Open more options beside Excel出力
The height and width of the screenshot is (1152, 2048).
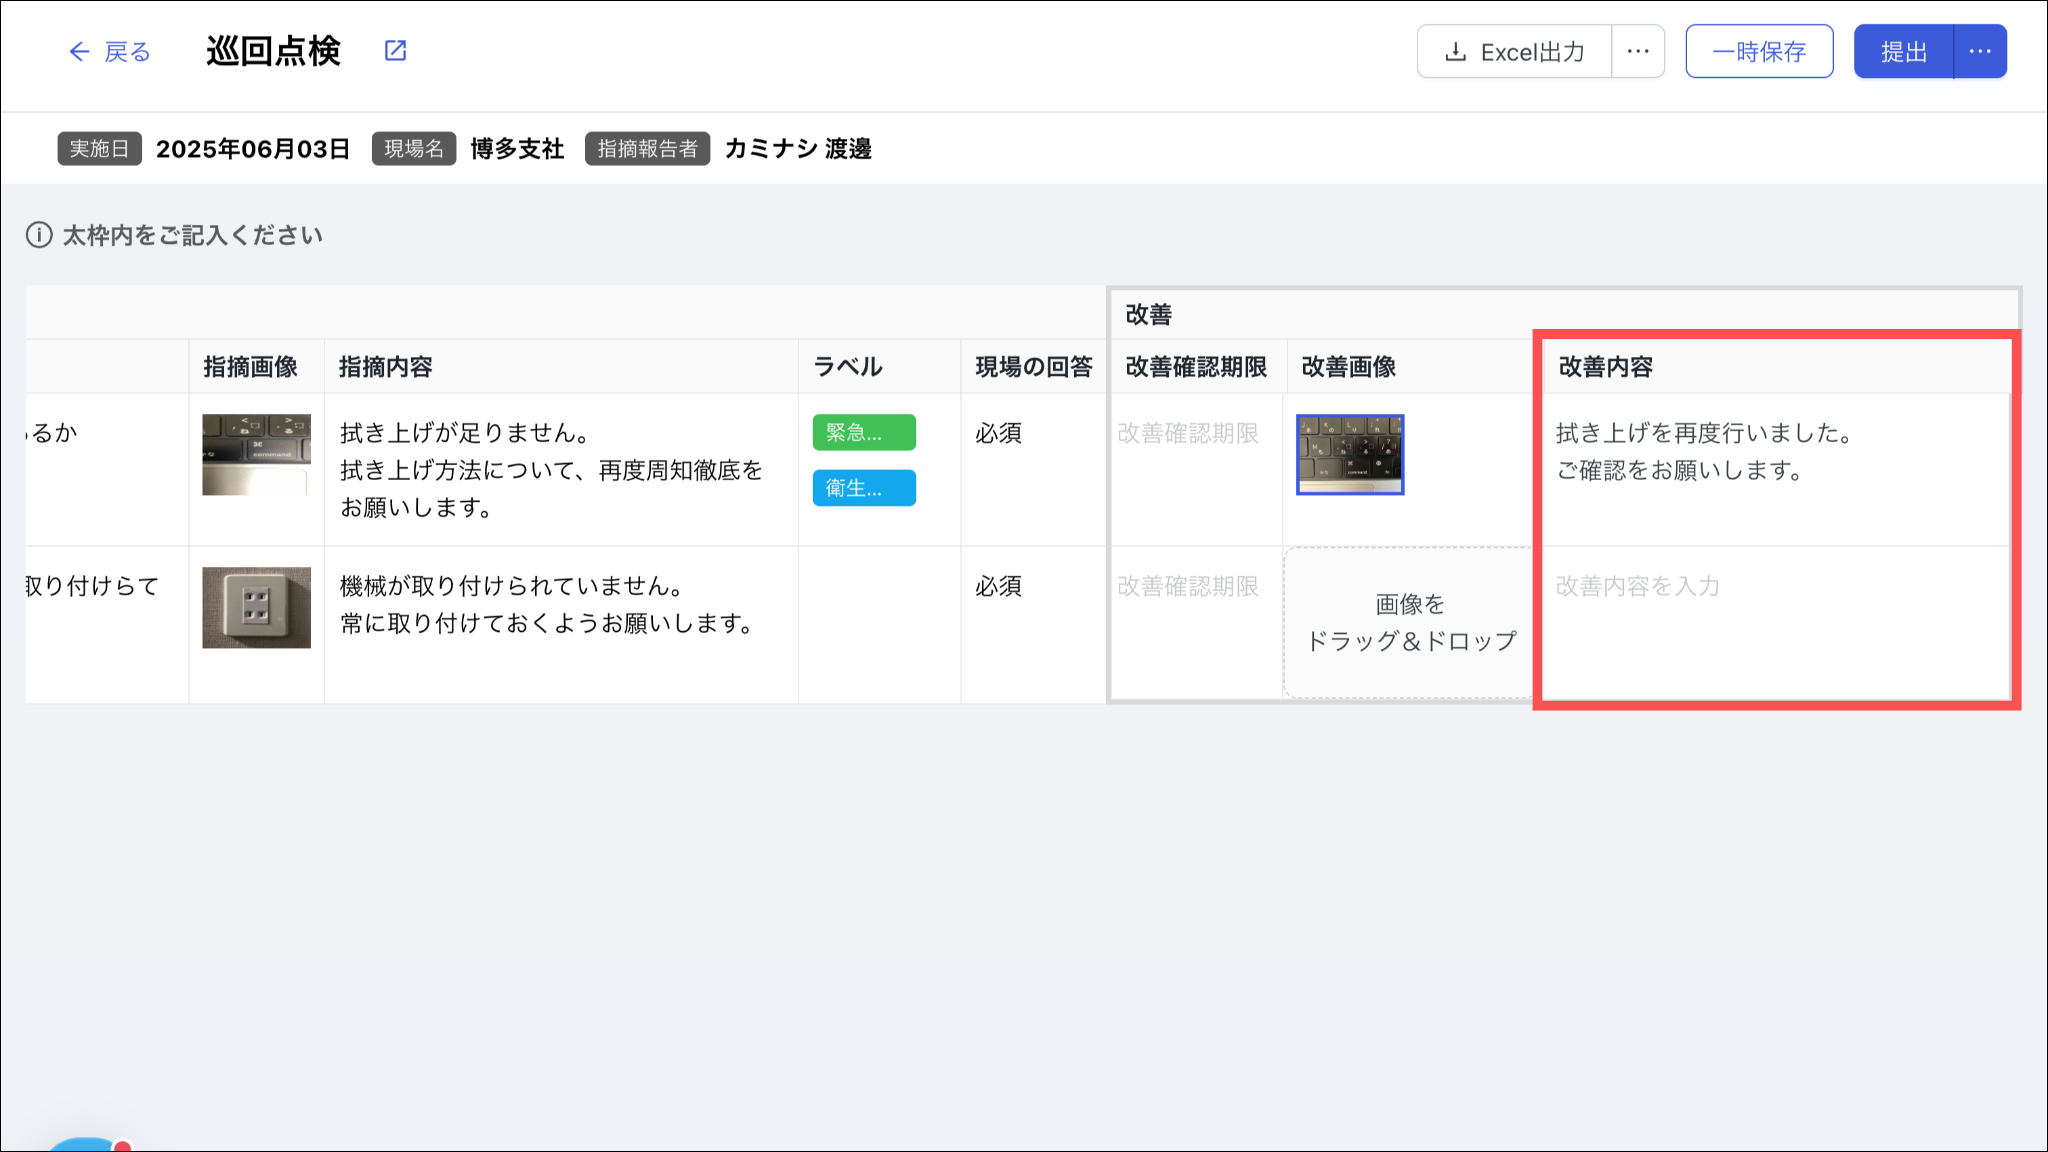click(1638, 52)
